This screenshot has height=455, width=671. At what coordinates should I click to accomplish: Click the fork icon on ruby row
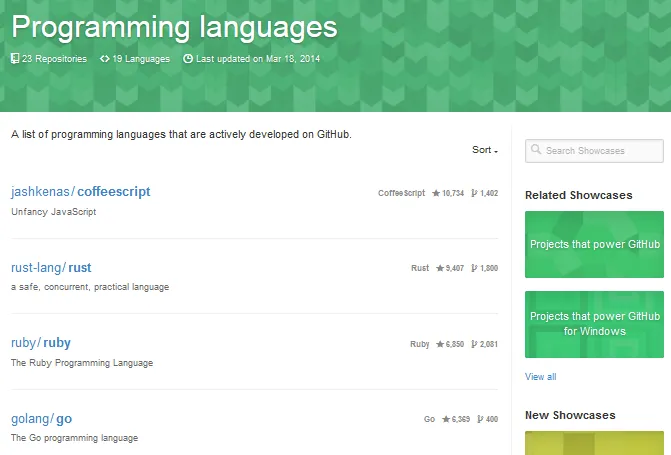474,344
